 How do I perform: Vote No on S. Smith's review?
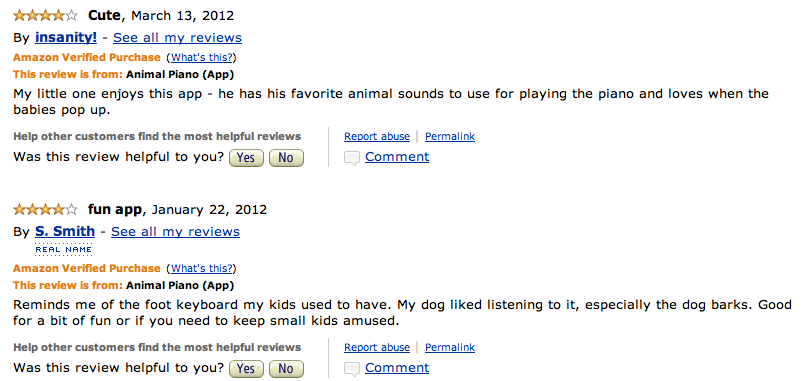click(286, 369)
